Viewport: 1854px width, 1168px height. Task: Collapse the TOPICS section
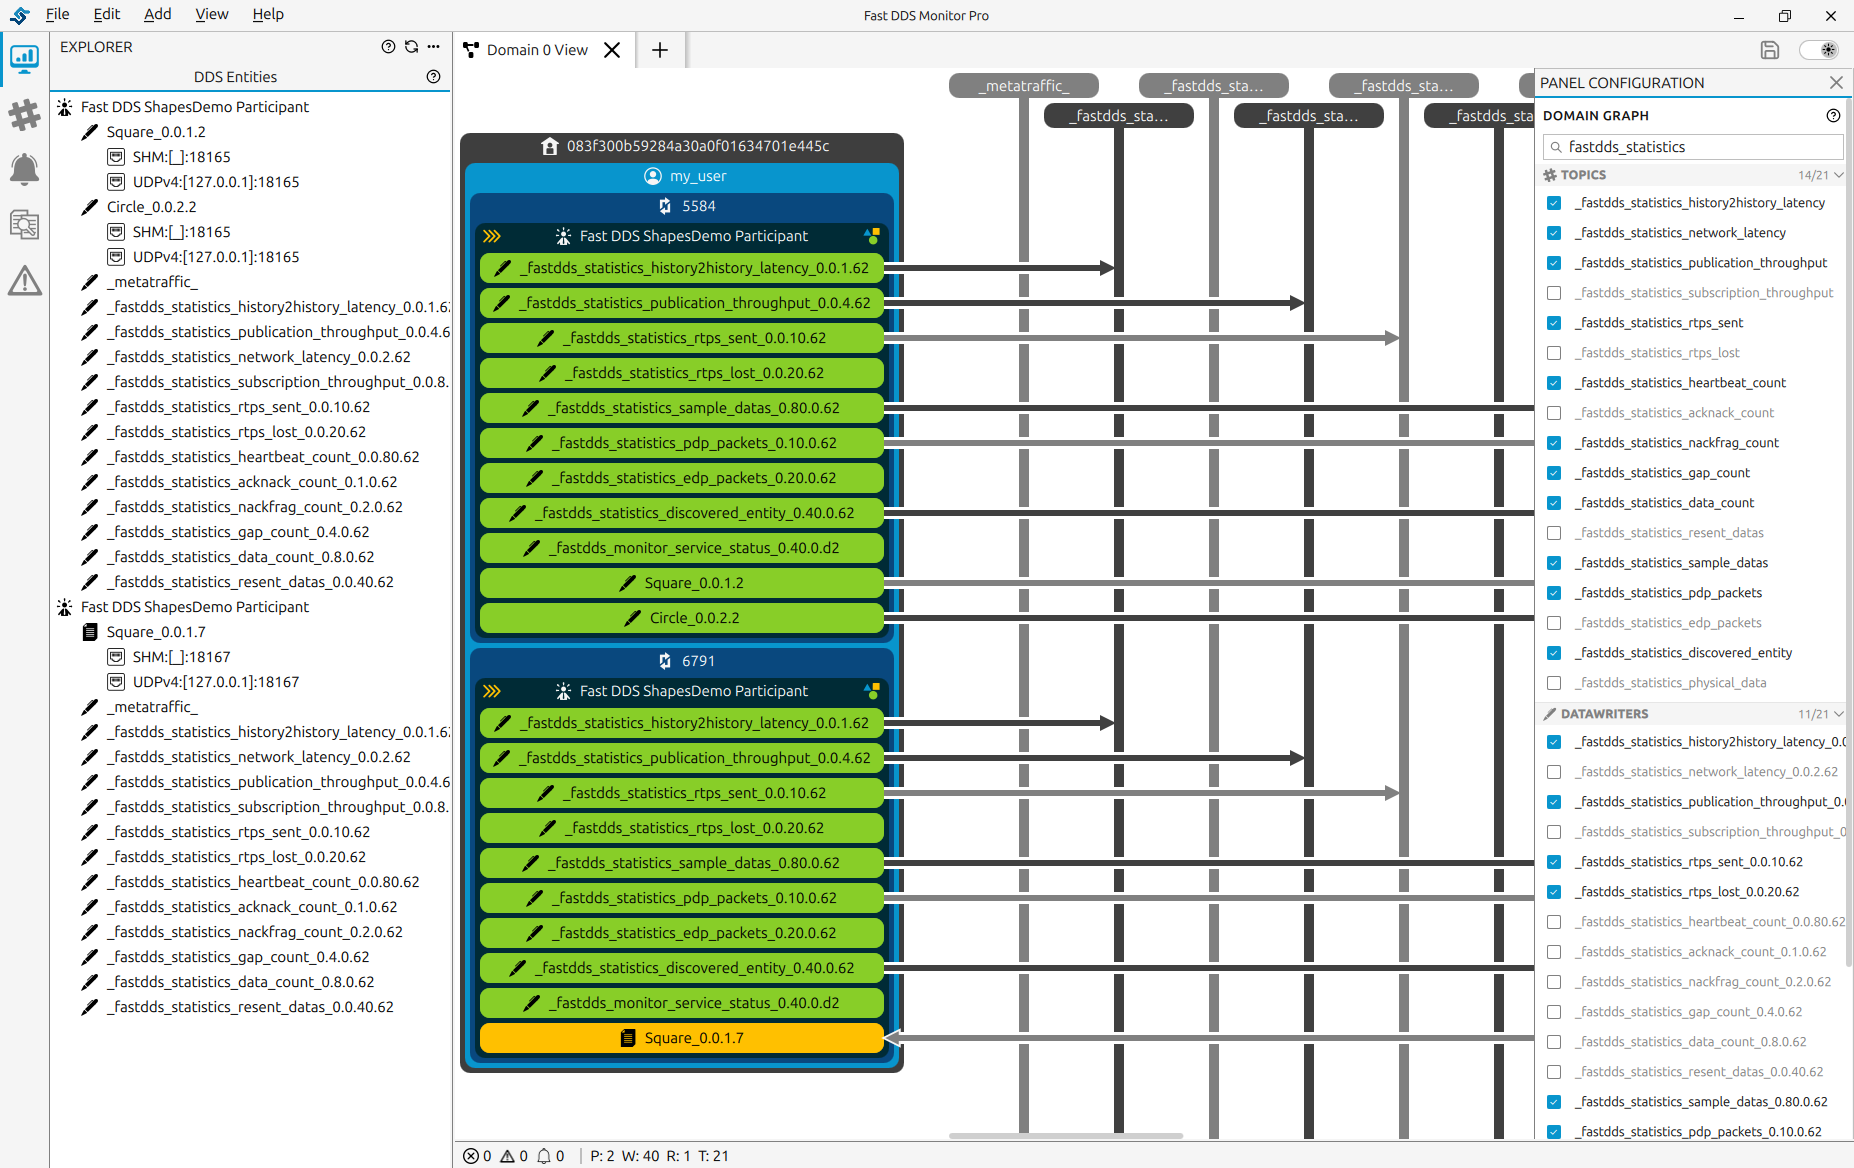1838,175
